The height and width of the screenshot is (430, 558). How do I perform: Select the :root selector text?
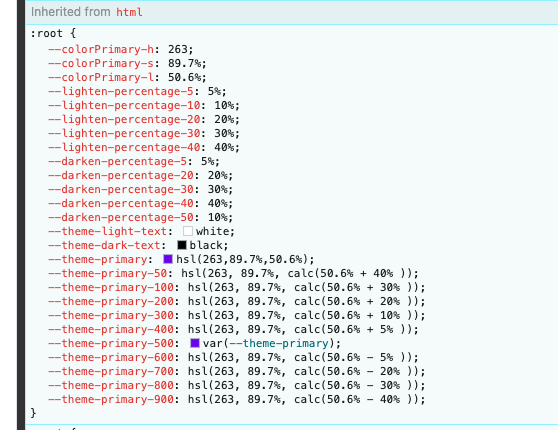46,33
